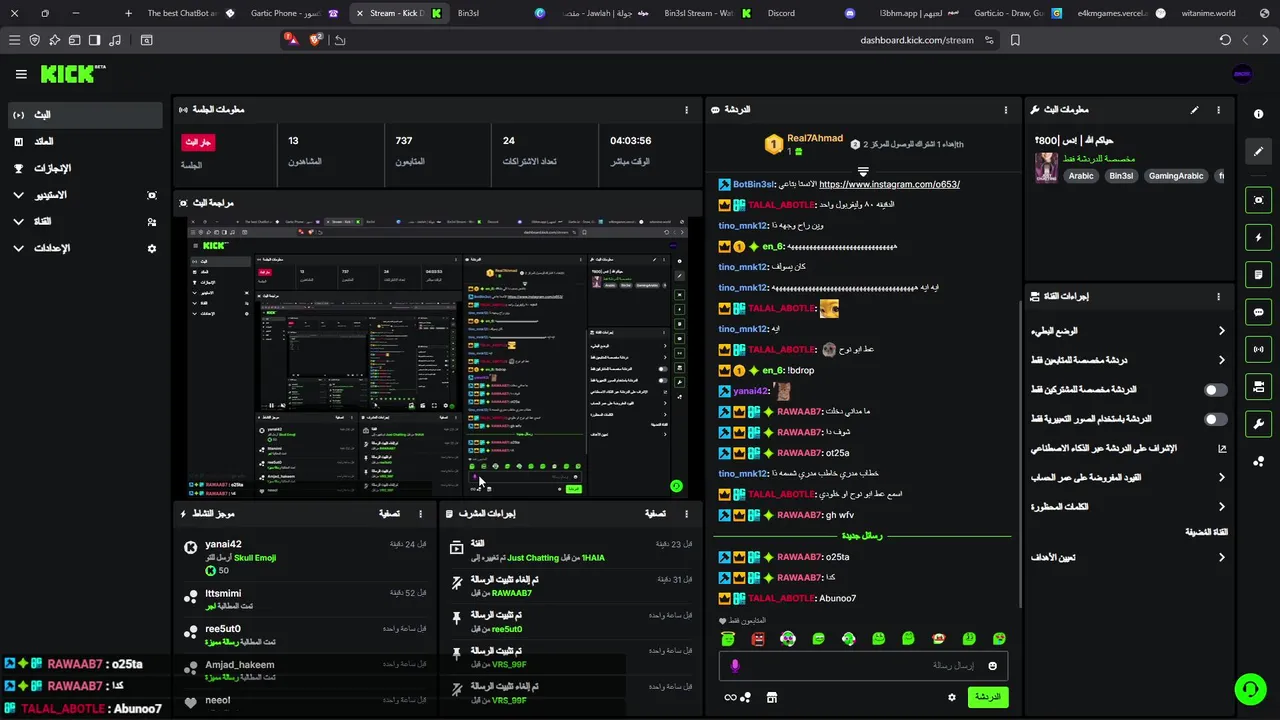Click the new messages arrow above chat
The width and height of the screenshot is (1280, 720).
[863, 172]
